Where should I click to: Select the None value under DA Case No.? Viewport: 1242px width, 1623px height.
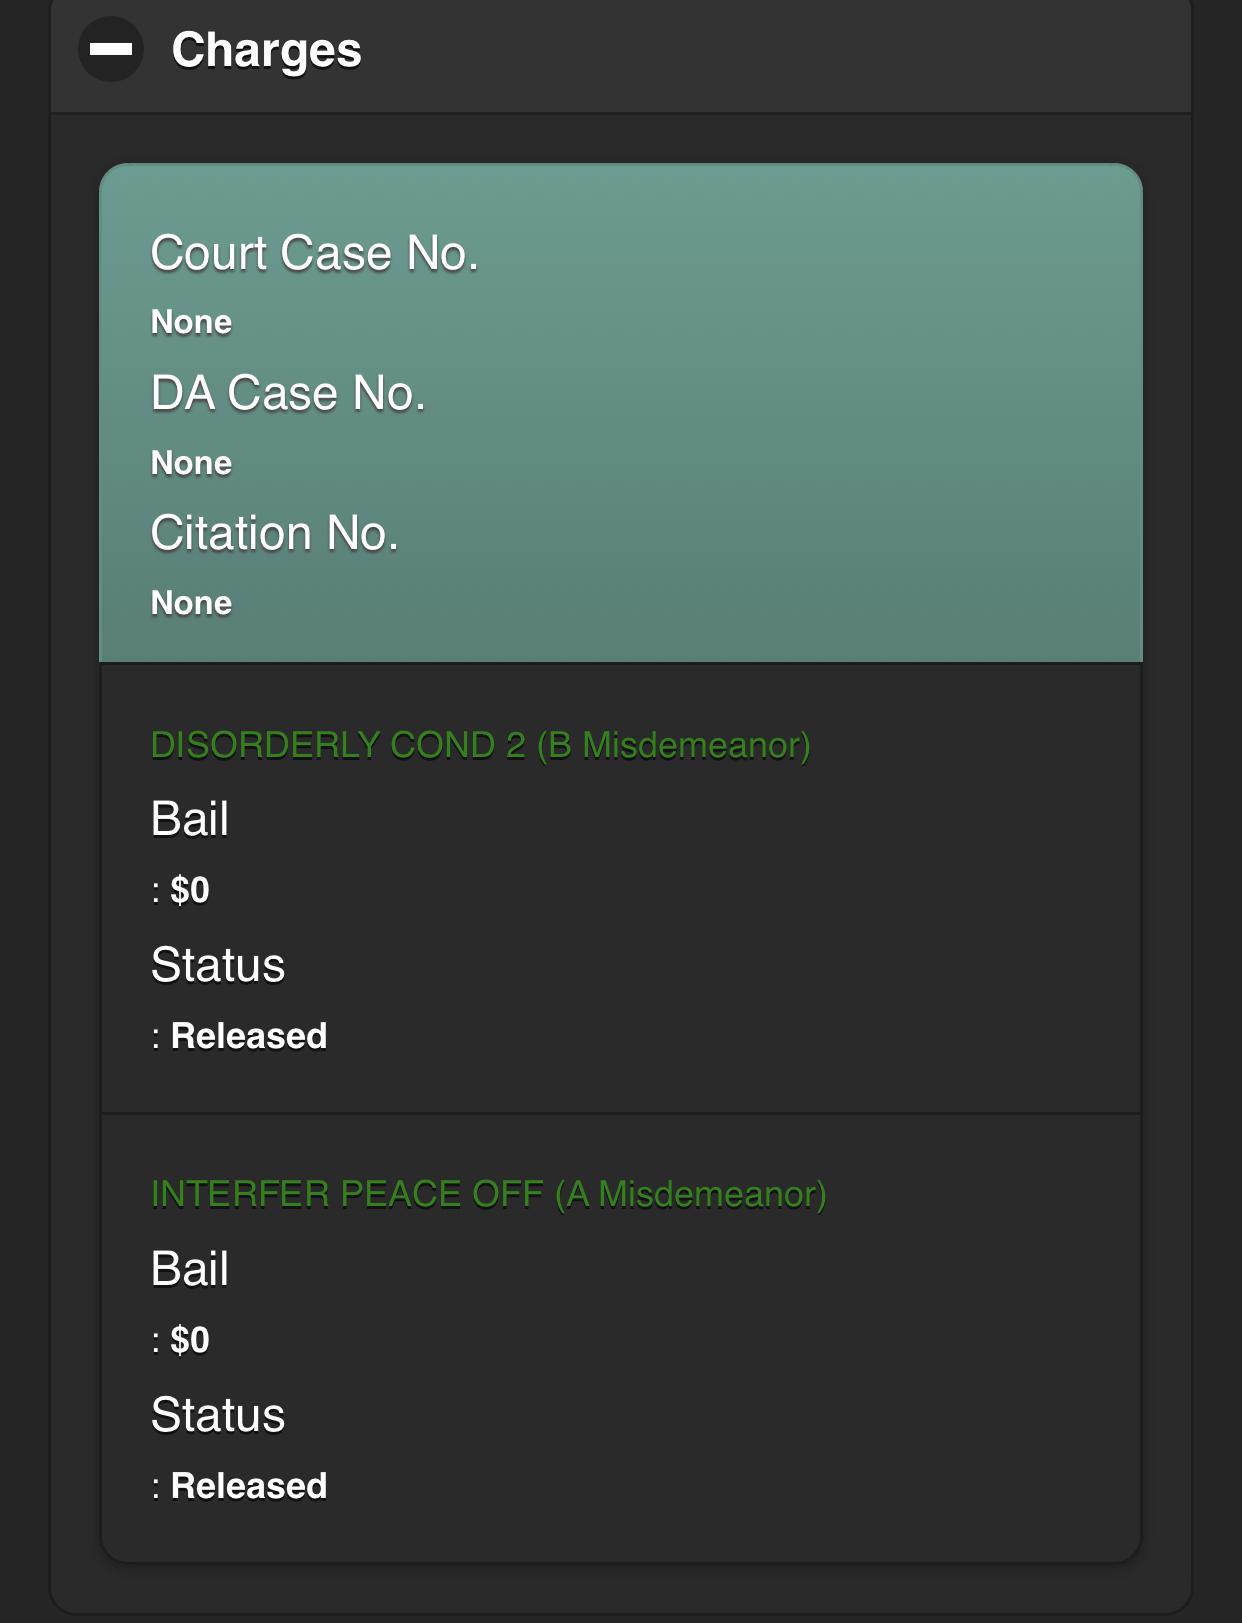pyautogui.click(x=191, y=463)
